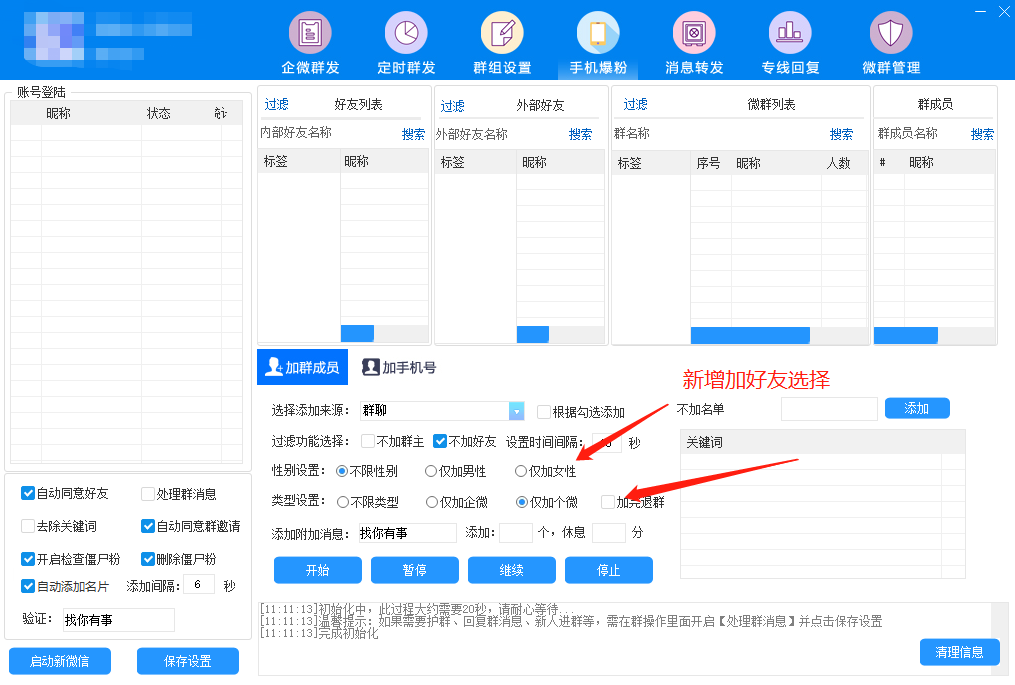
Task: Expand the 选择添加来源 dropdown arrow
Action: coord(517,411)
